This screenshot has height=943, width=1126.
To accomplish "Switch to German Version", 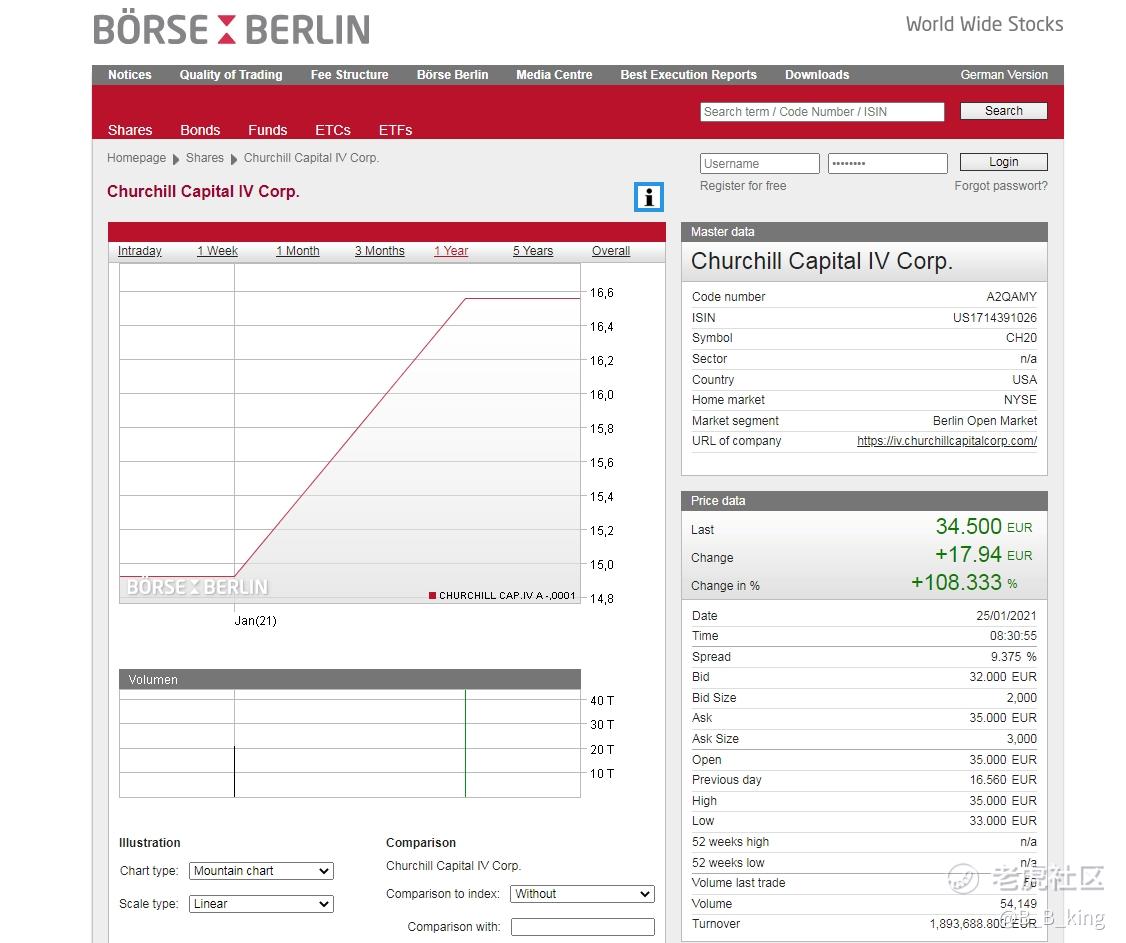I will (1004, 75).
